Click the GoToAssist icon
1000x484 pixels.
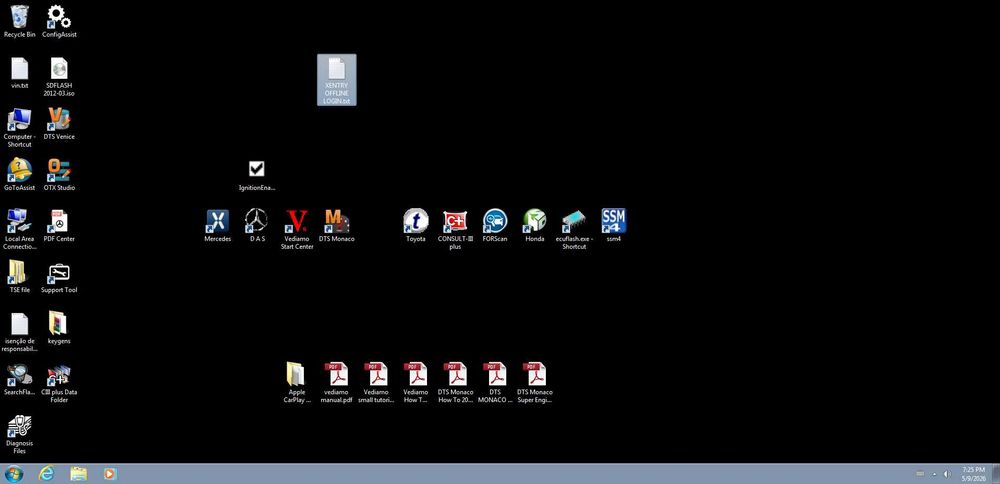pyautogui.click(x=20, y=170)
